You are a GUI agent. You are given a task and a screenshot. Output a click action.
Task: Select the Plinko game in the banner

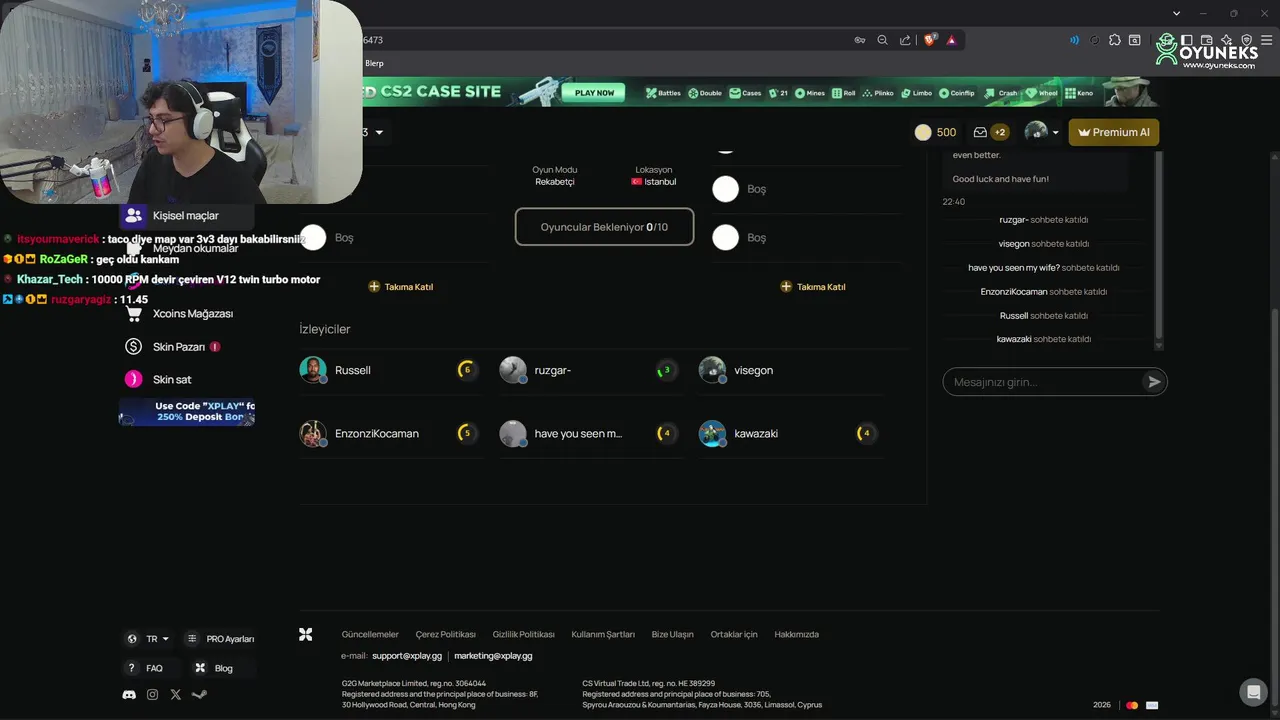(877, 93)
